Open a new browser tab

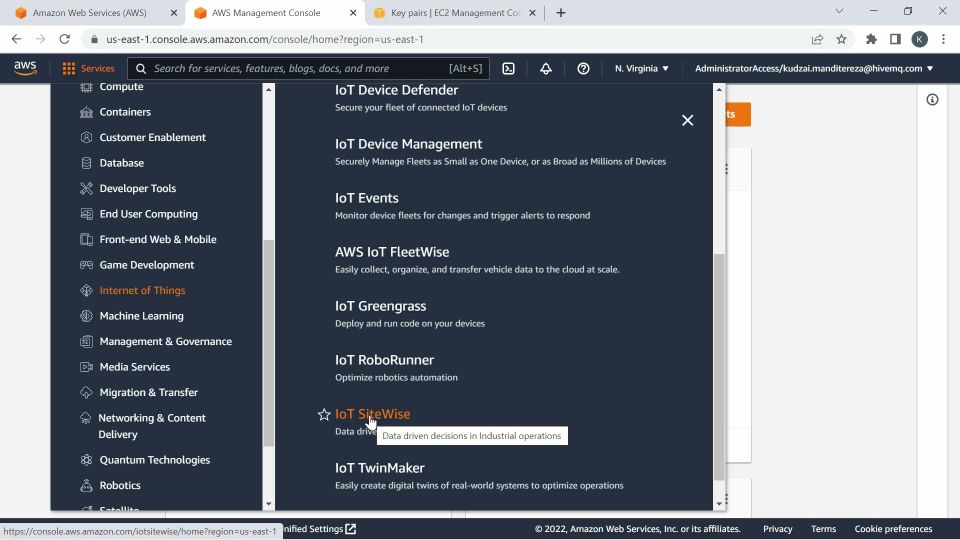point(561,13)
